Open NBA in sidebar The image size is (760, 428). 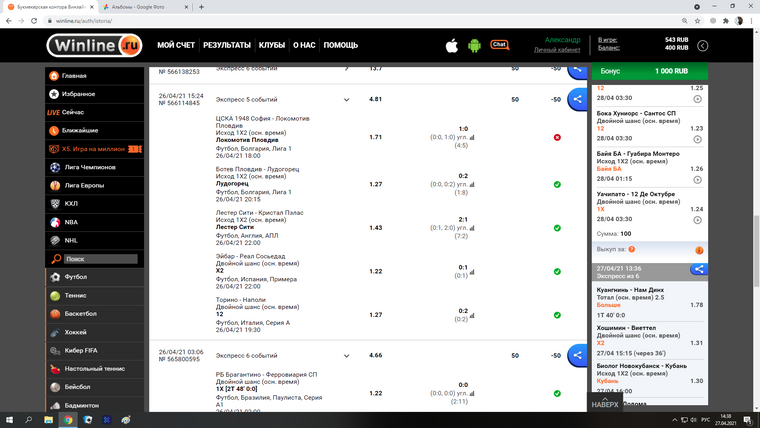[95, 222]
